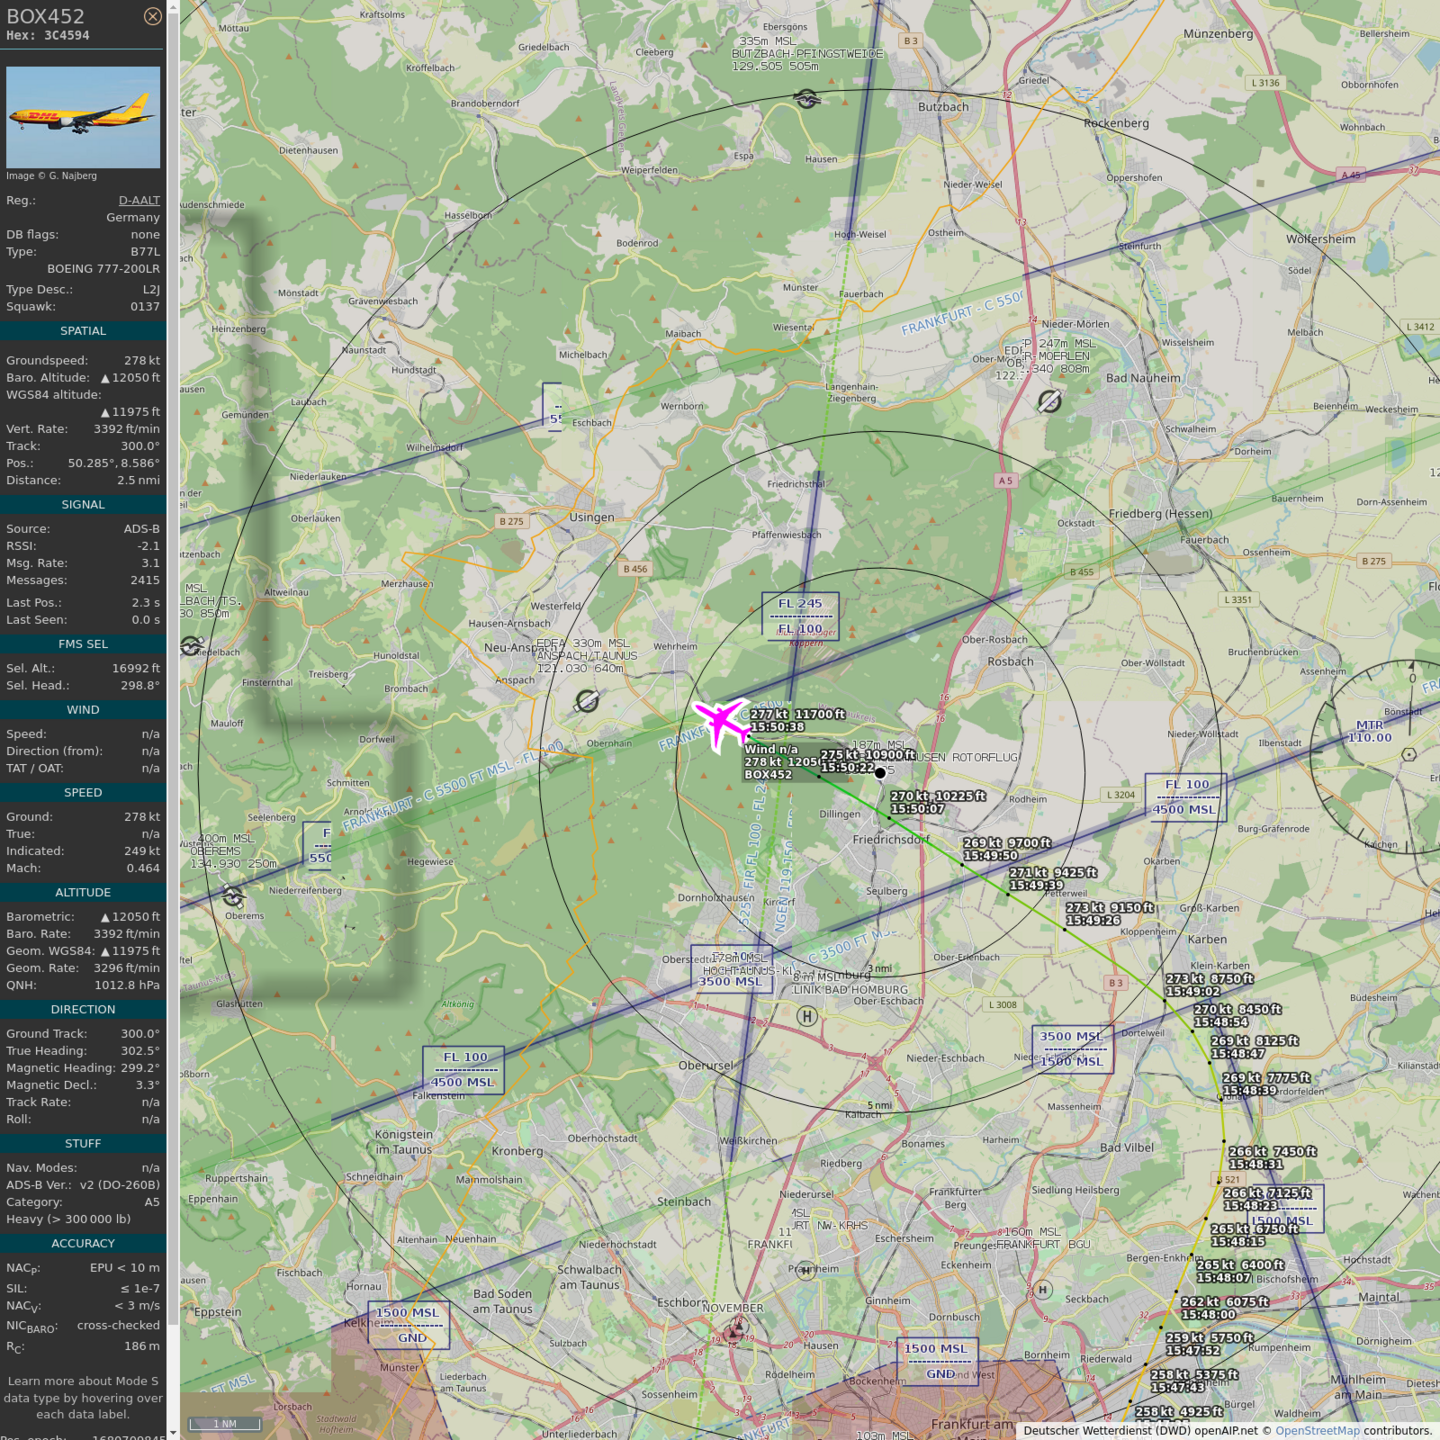1440x1440 pixels.
Task: Click the NOVEMBER reporting point triangle icon
Action: coord(735,1330)
